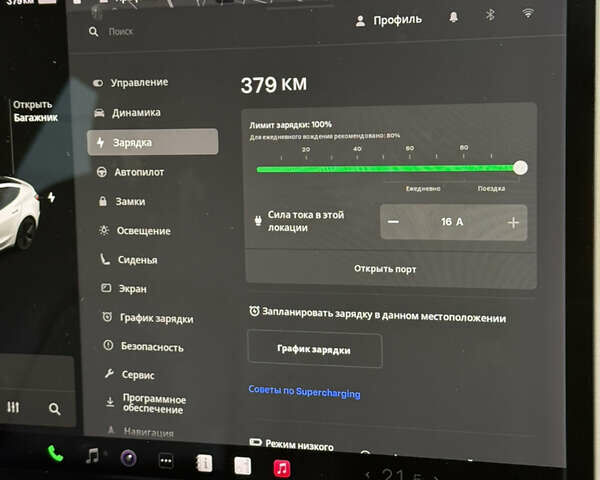This screenshot has height=480, width=600.
Task: Open Bluetooth settings icon
Action: pos(490,15)
